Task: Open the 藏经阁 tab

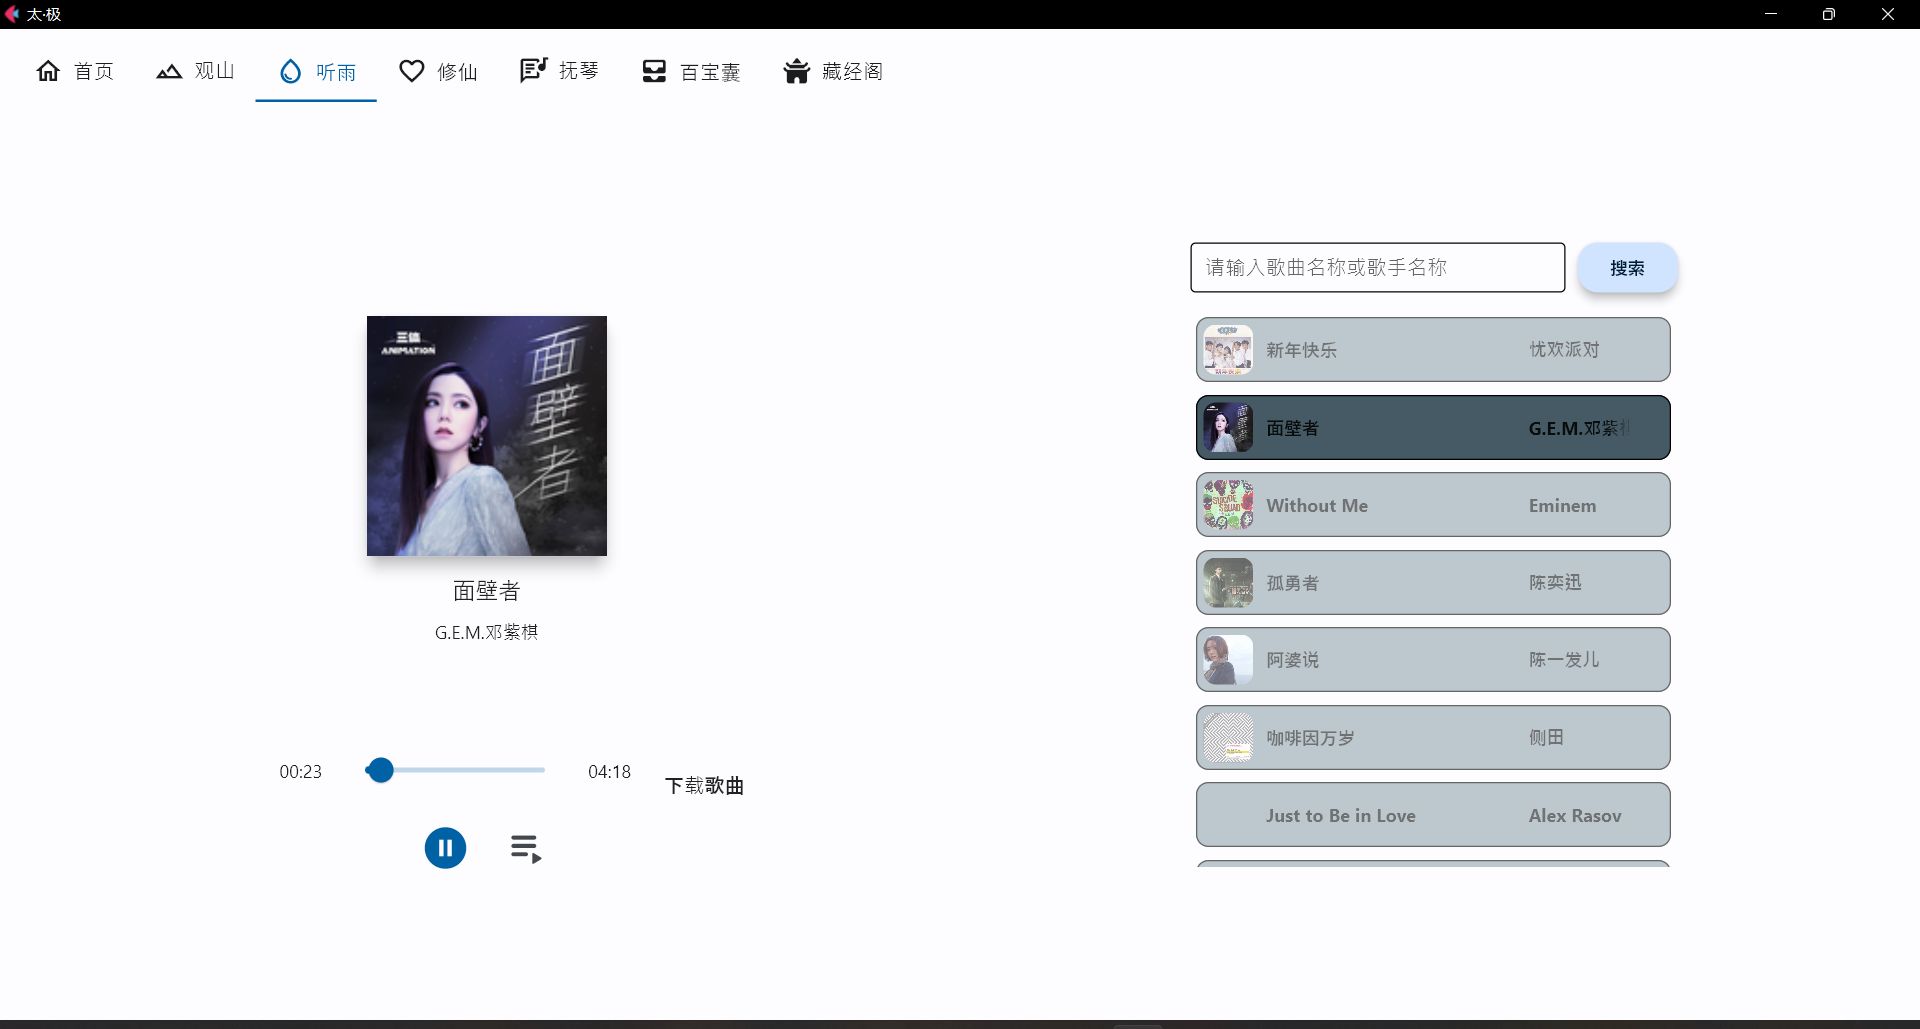Action: (833, 71)
